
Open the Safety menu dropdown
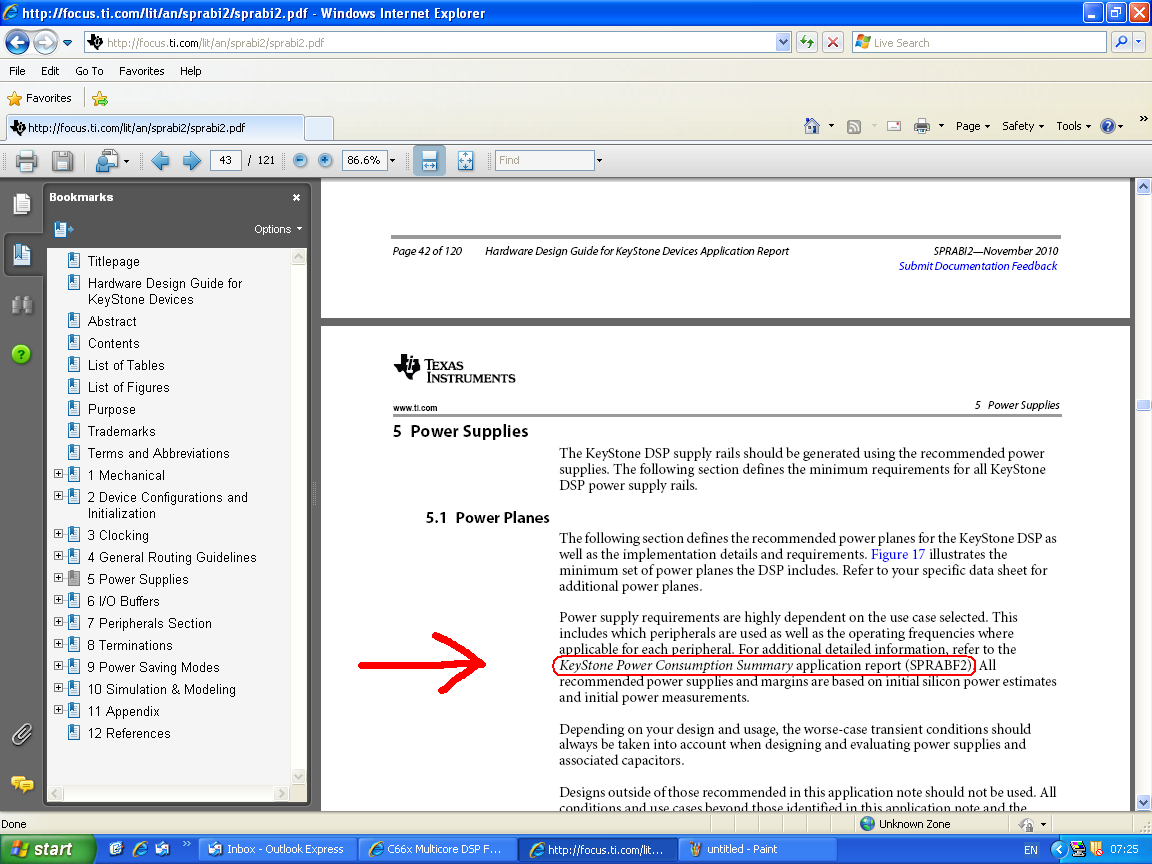click(x=1023, y=126)
